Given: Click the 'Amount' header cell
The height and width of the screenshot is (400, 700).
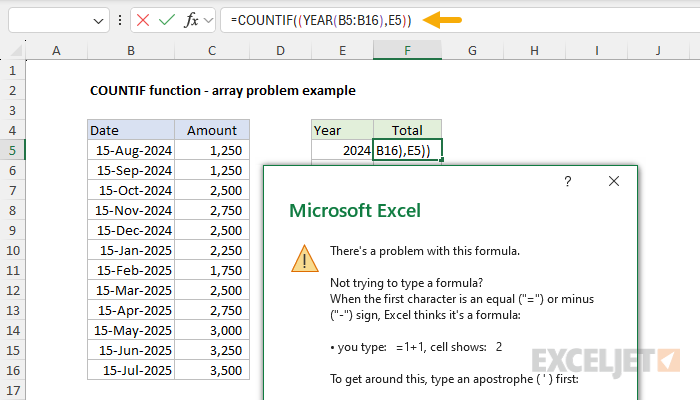Looking at the screenshot, I should (212, 130).
